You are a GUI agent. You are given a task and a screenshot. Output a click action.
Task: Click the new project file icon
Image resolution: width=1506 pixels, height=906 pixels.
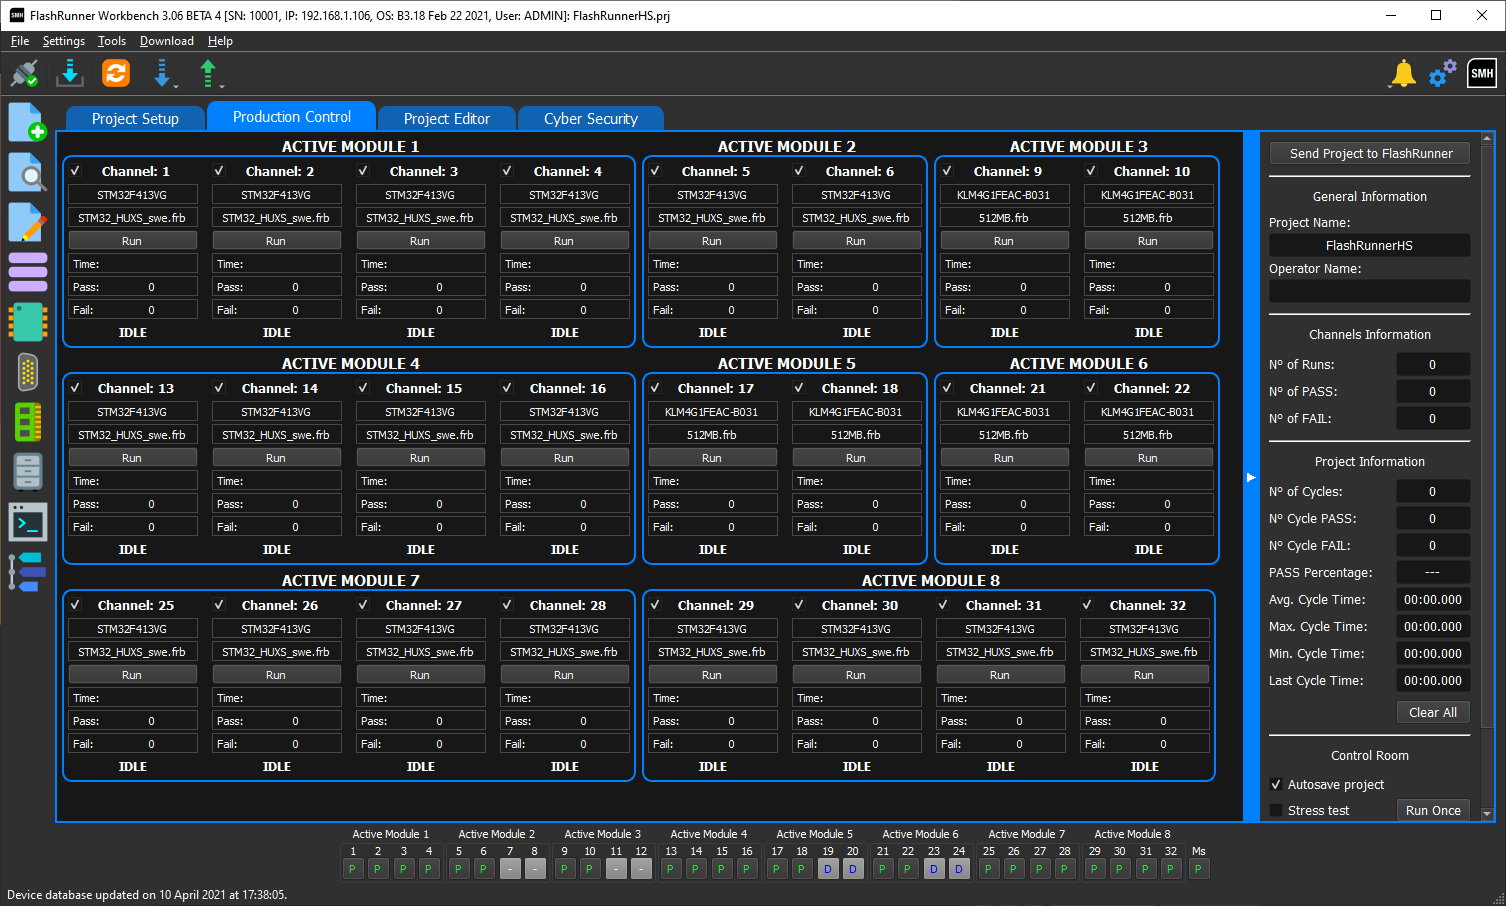pos(27,122)
